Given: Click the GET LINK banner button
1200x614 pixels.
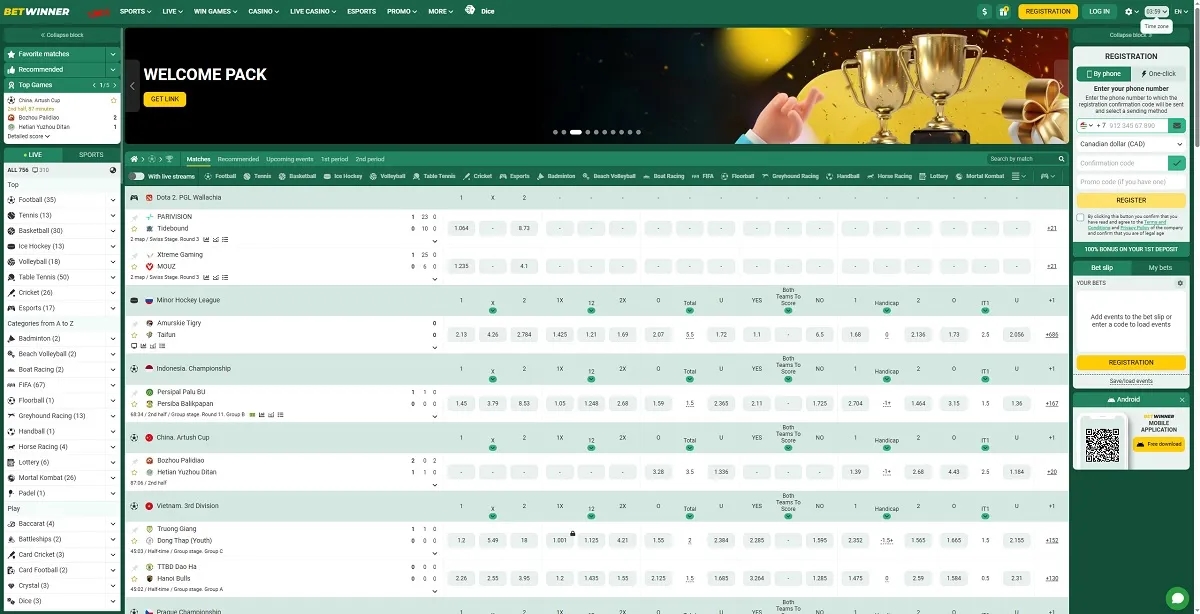Looking at the screenshot, I should click(x=165, y=99).
